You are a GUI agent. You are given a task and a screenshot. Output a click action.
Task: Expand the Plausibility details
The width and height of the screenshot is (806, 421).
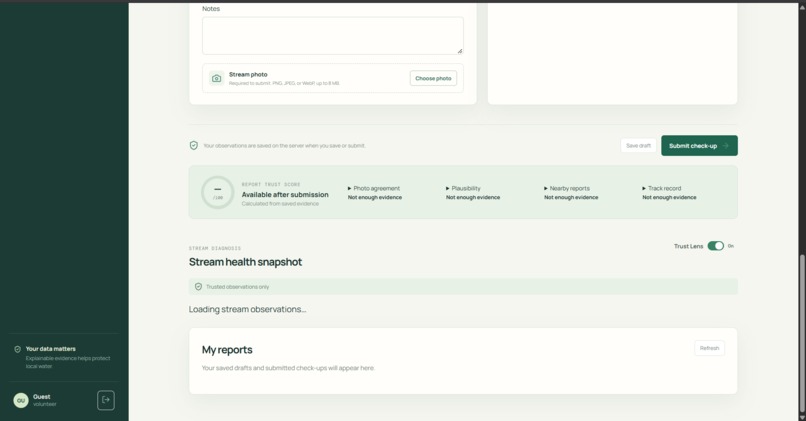(x=463, y=189)
